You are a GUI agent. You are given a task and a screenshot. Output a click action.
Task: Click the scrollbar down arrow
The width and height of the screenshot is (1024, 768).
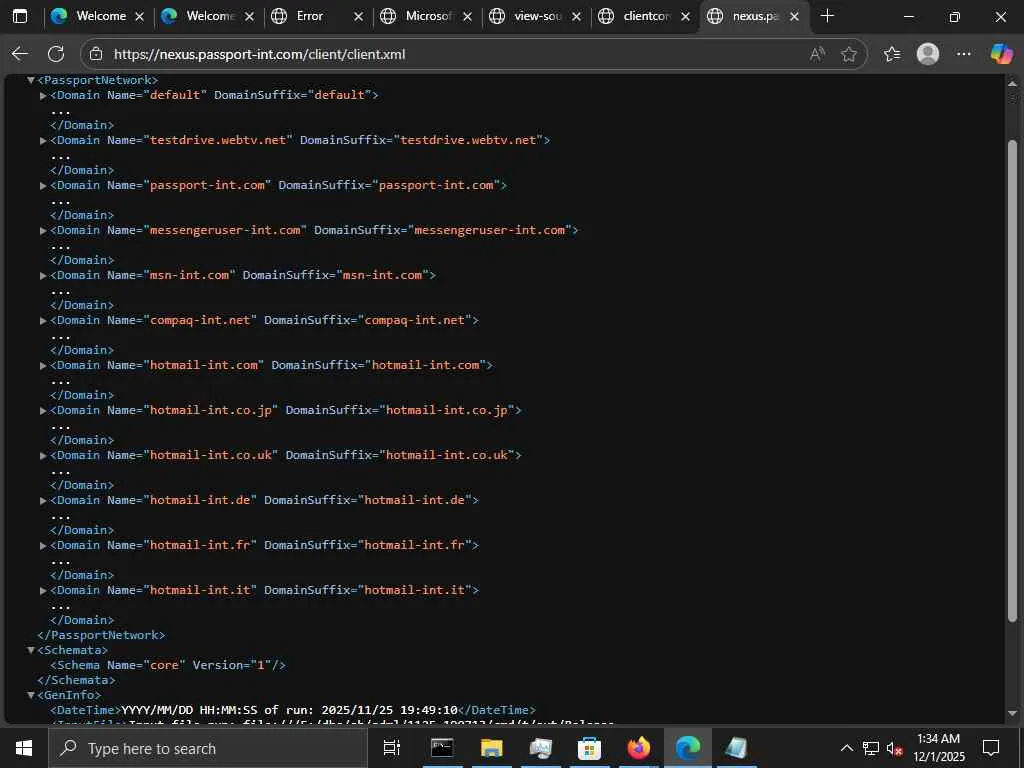[x=1012, y=714]
